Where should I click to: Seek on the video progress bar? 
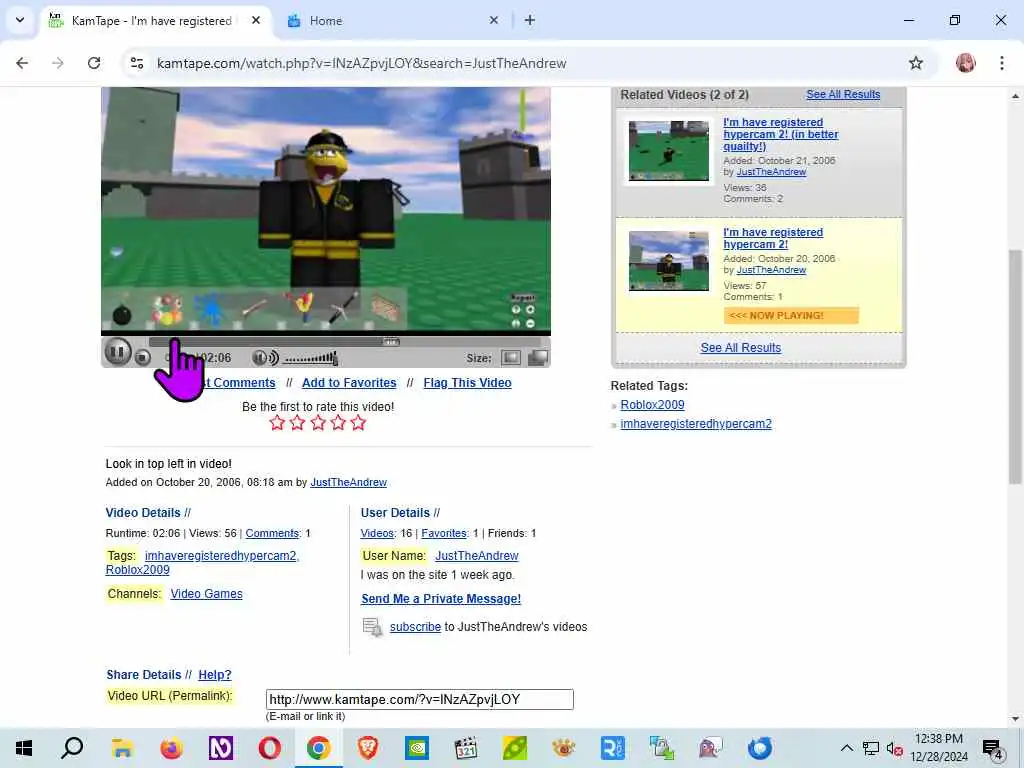pyautogui.click(x=344, y=342)
